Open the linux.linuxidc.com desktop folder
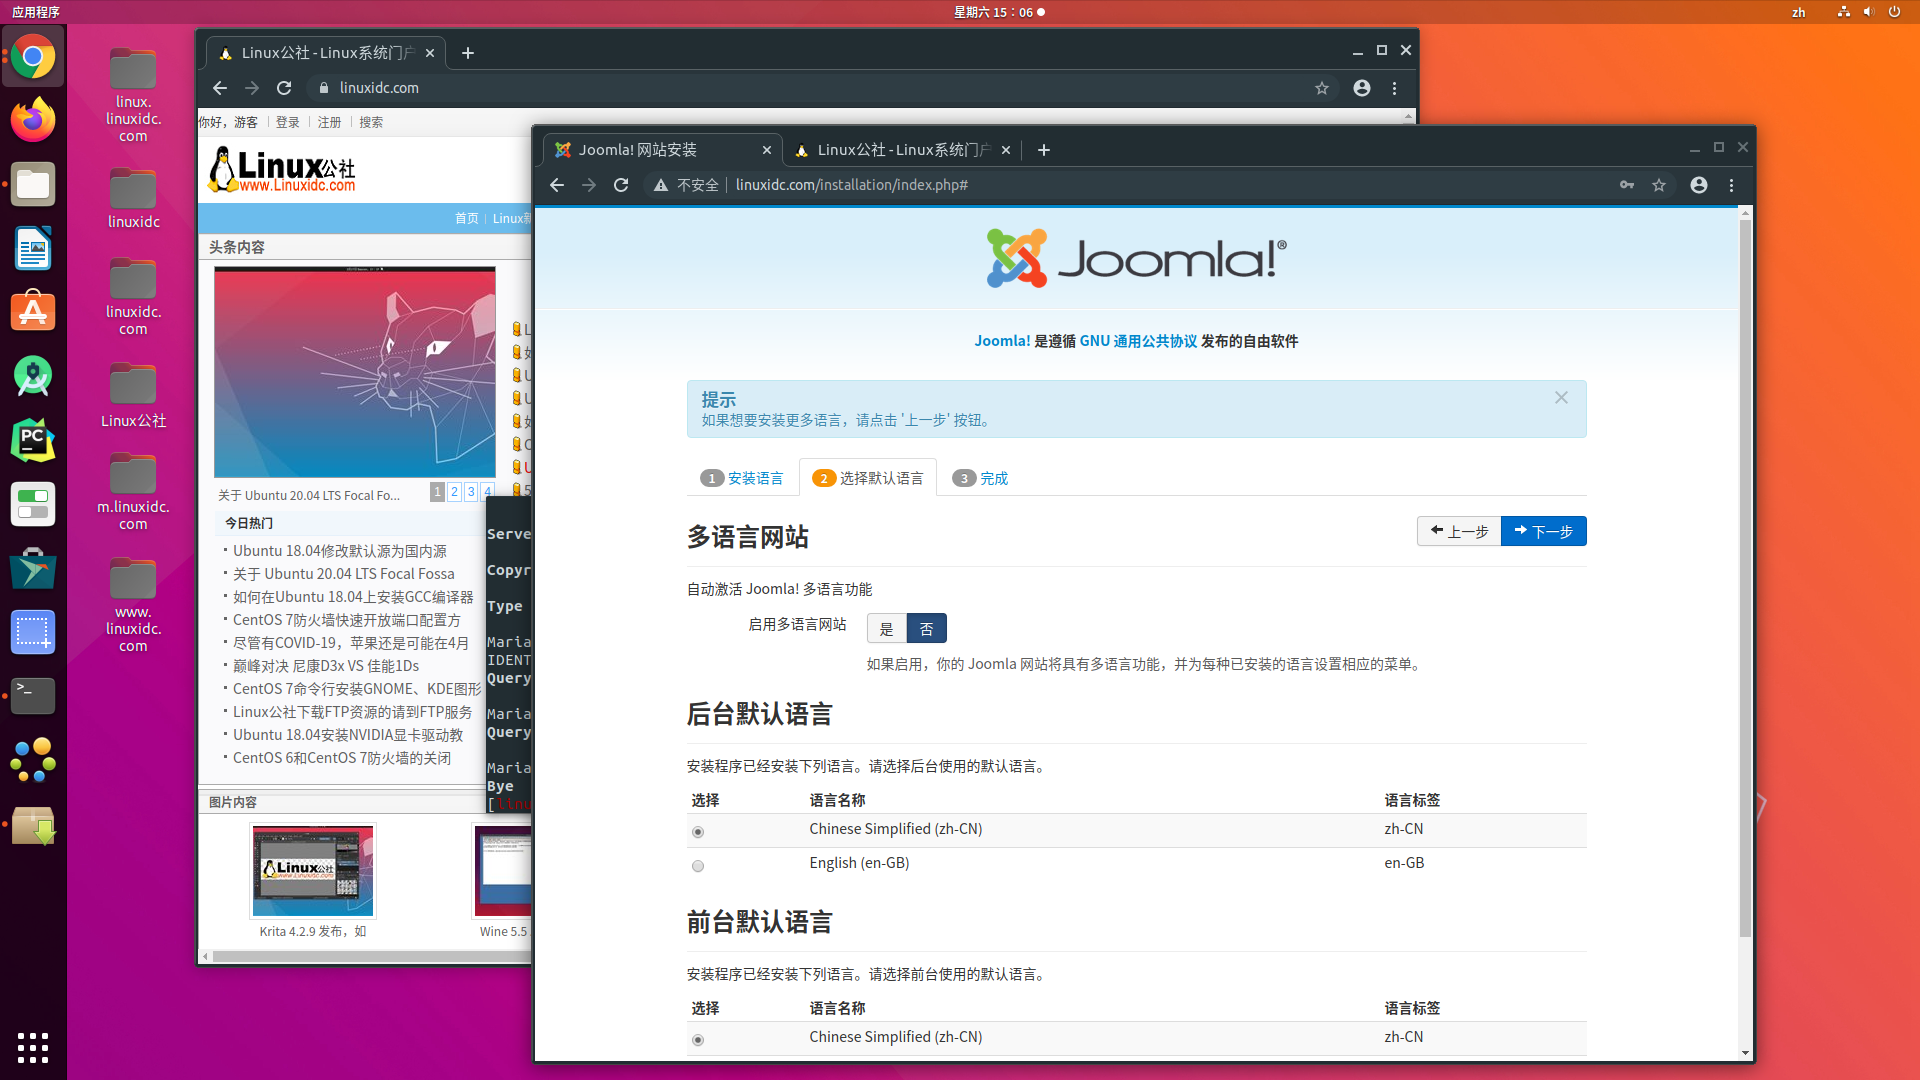 pos(133,95)
